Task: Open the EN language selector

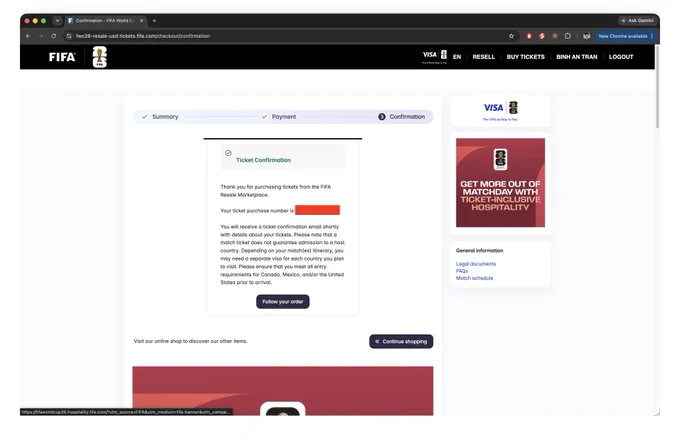Action: 457,57
